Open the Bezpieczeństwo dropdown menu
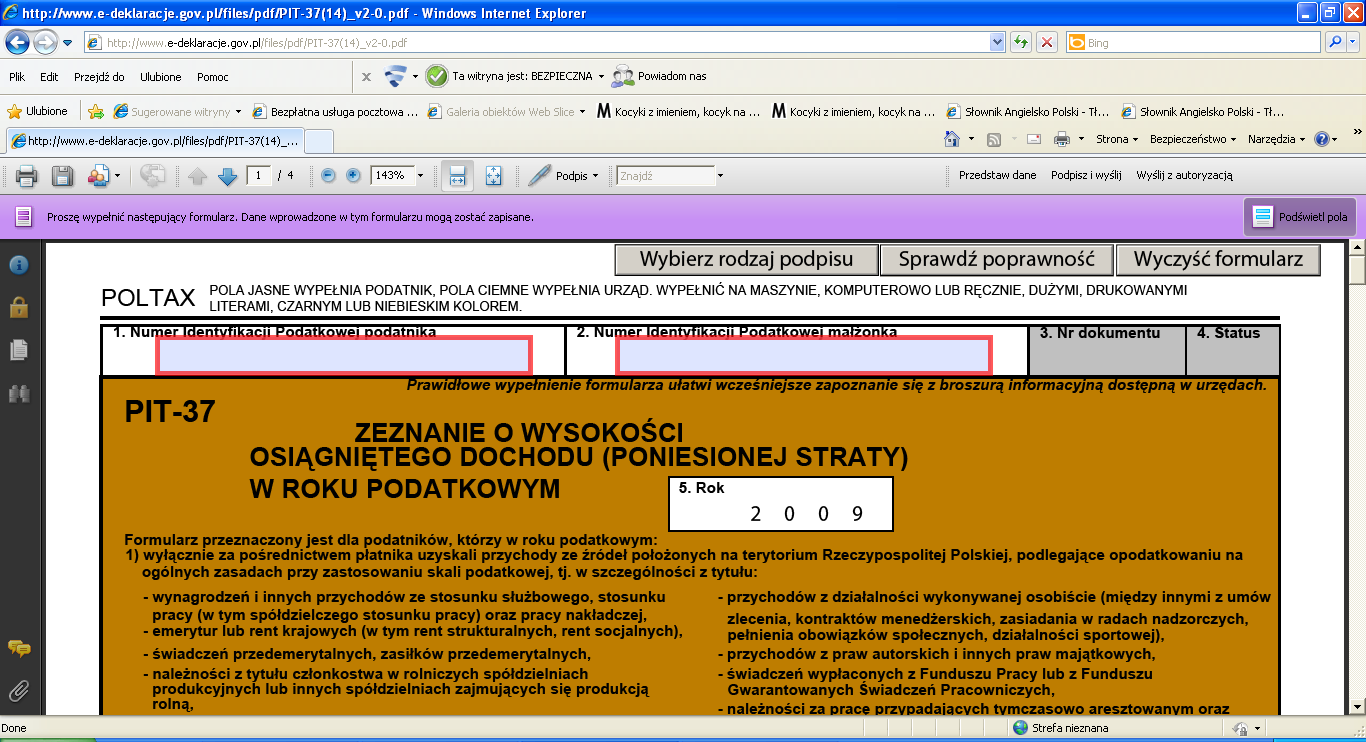The width and height of the screenshot is (1366, 742). point(1193,139)
